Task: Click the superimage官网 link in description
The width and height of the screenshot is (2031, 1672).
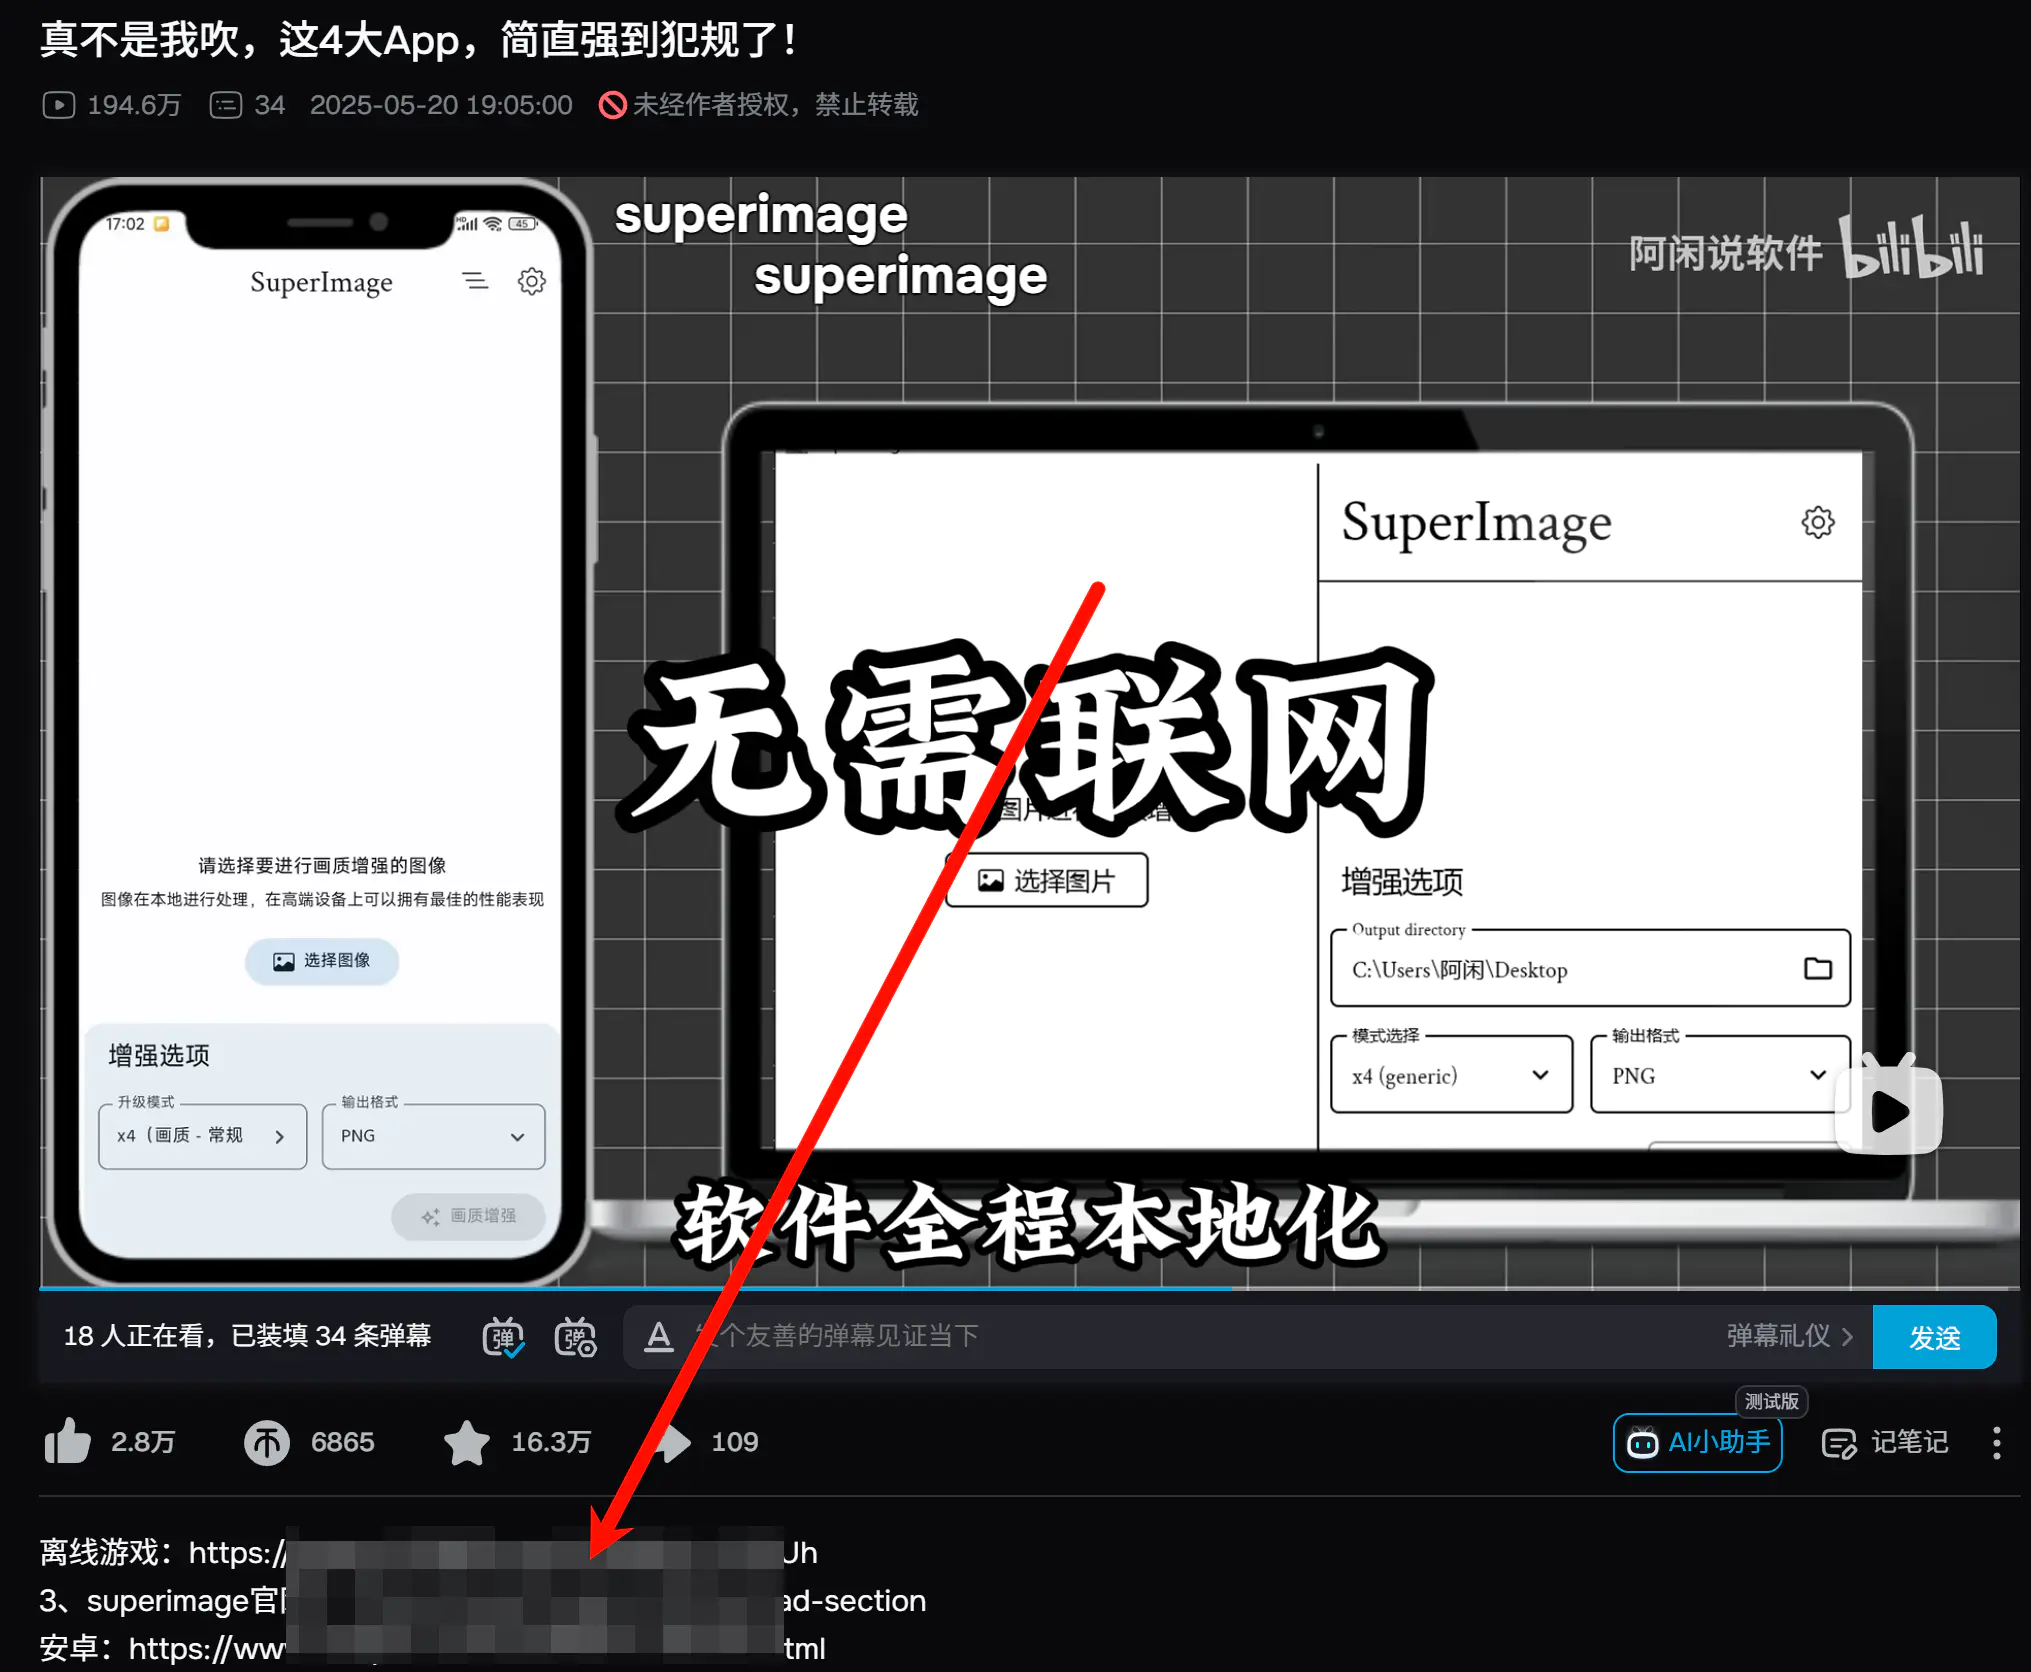Action: tap(482, 1600)
